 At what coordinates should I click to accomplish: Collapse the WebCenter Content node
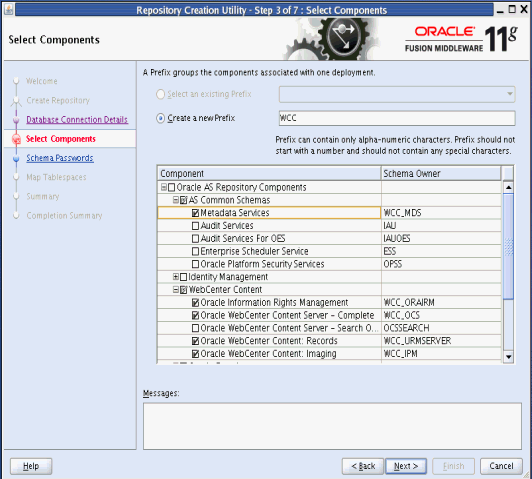click(176, 290)
